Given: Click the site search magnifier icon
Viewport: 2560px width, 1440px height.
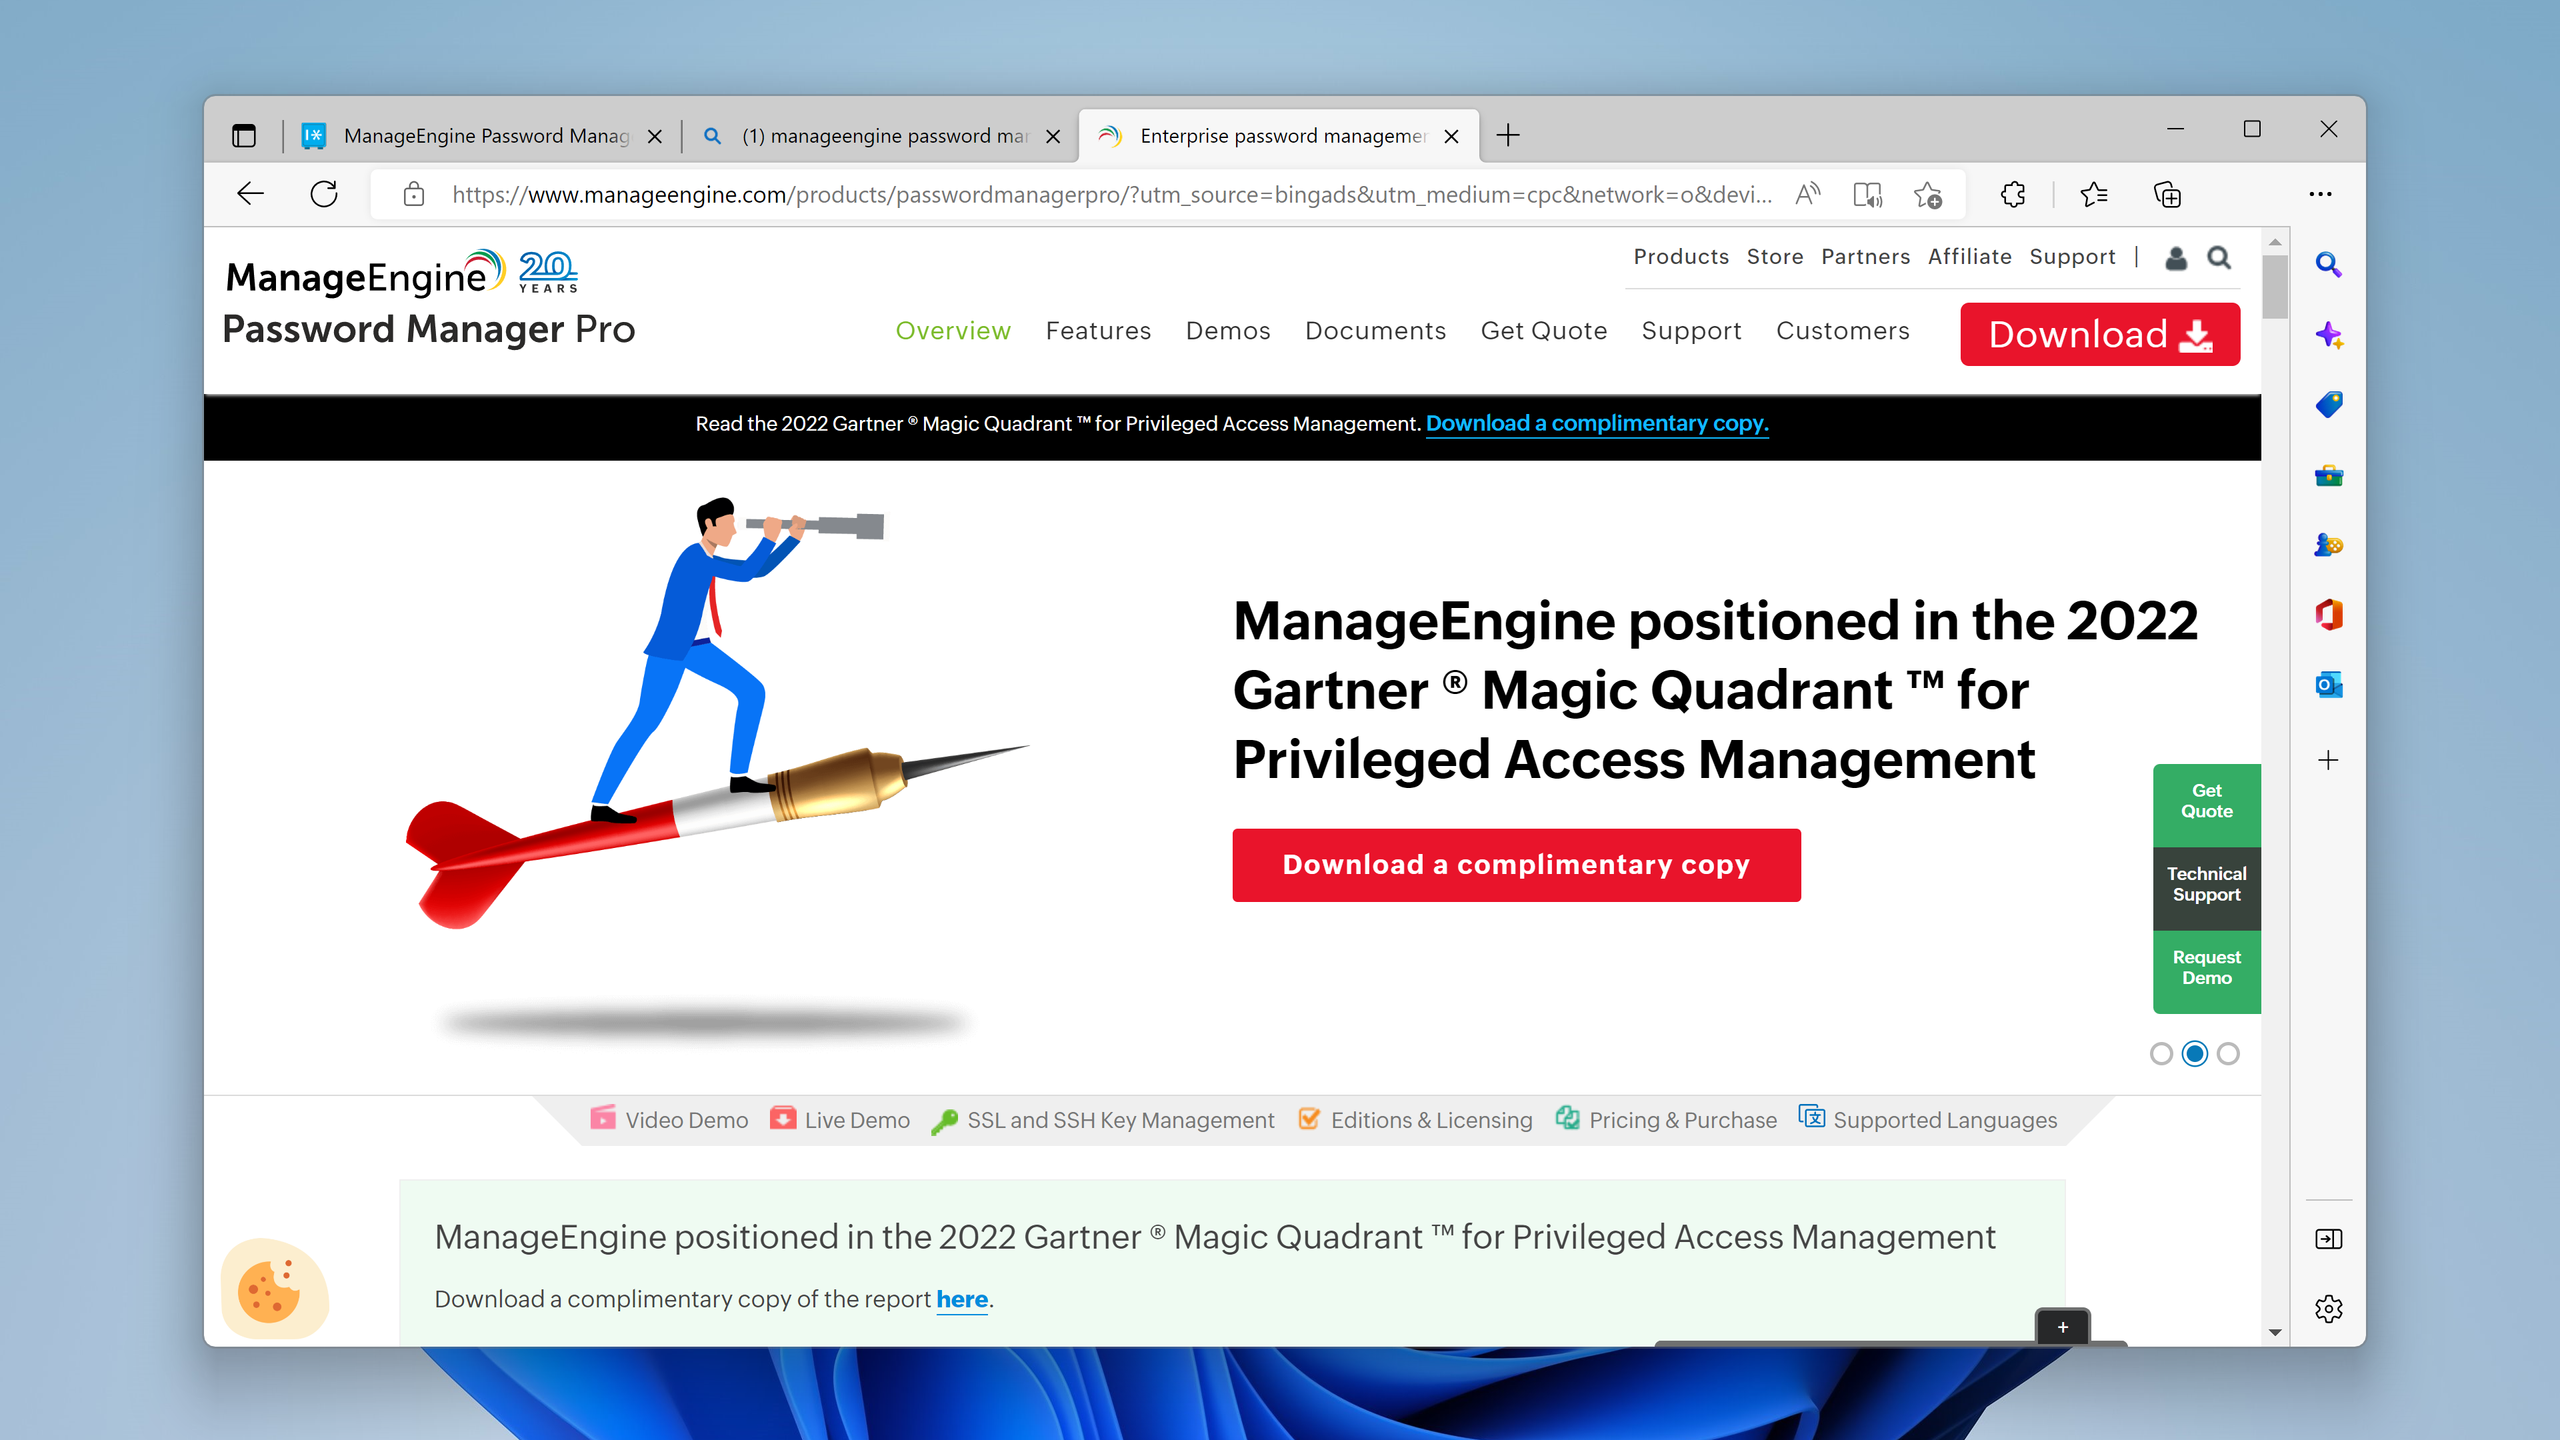Looking at the screenshot, I should point(2219,258).
